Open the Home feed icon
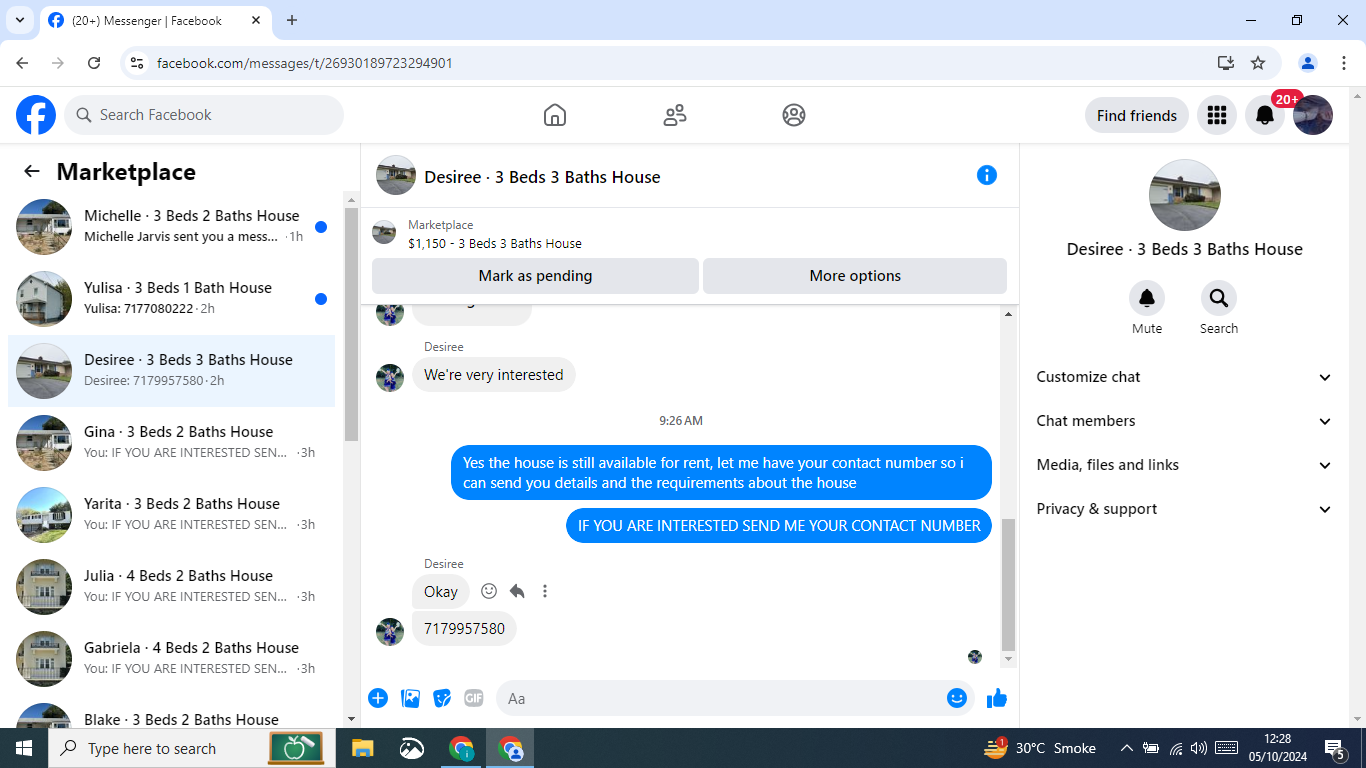Image resolution: width=1366 pixels, height=768 pixels. coord(555,115)
